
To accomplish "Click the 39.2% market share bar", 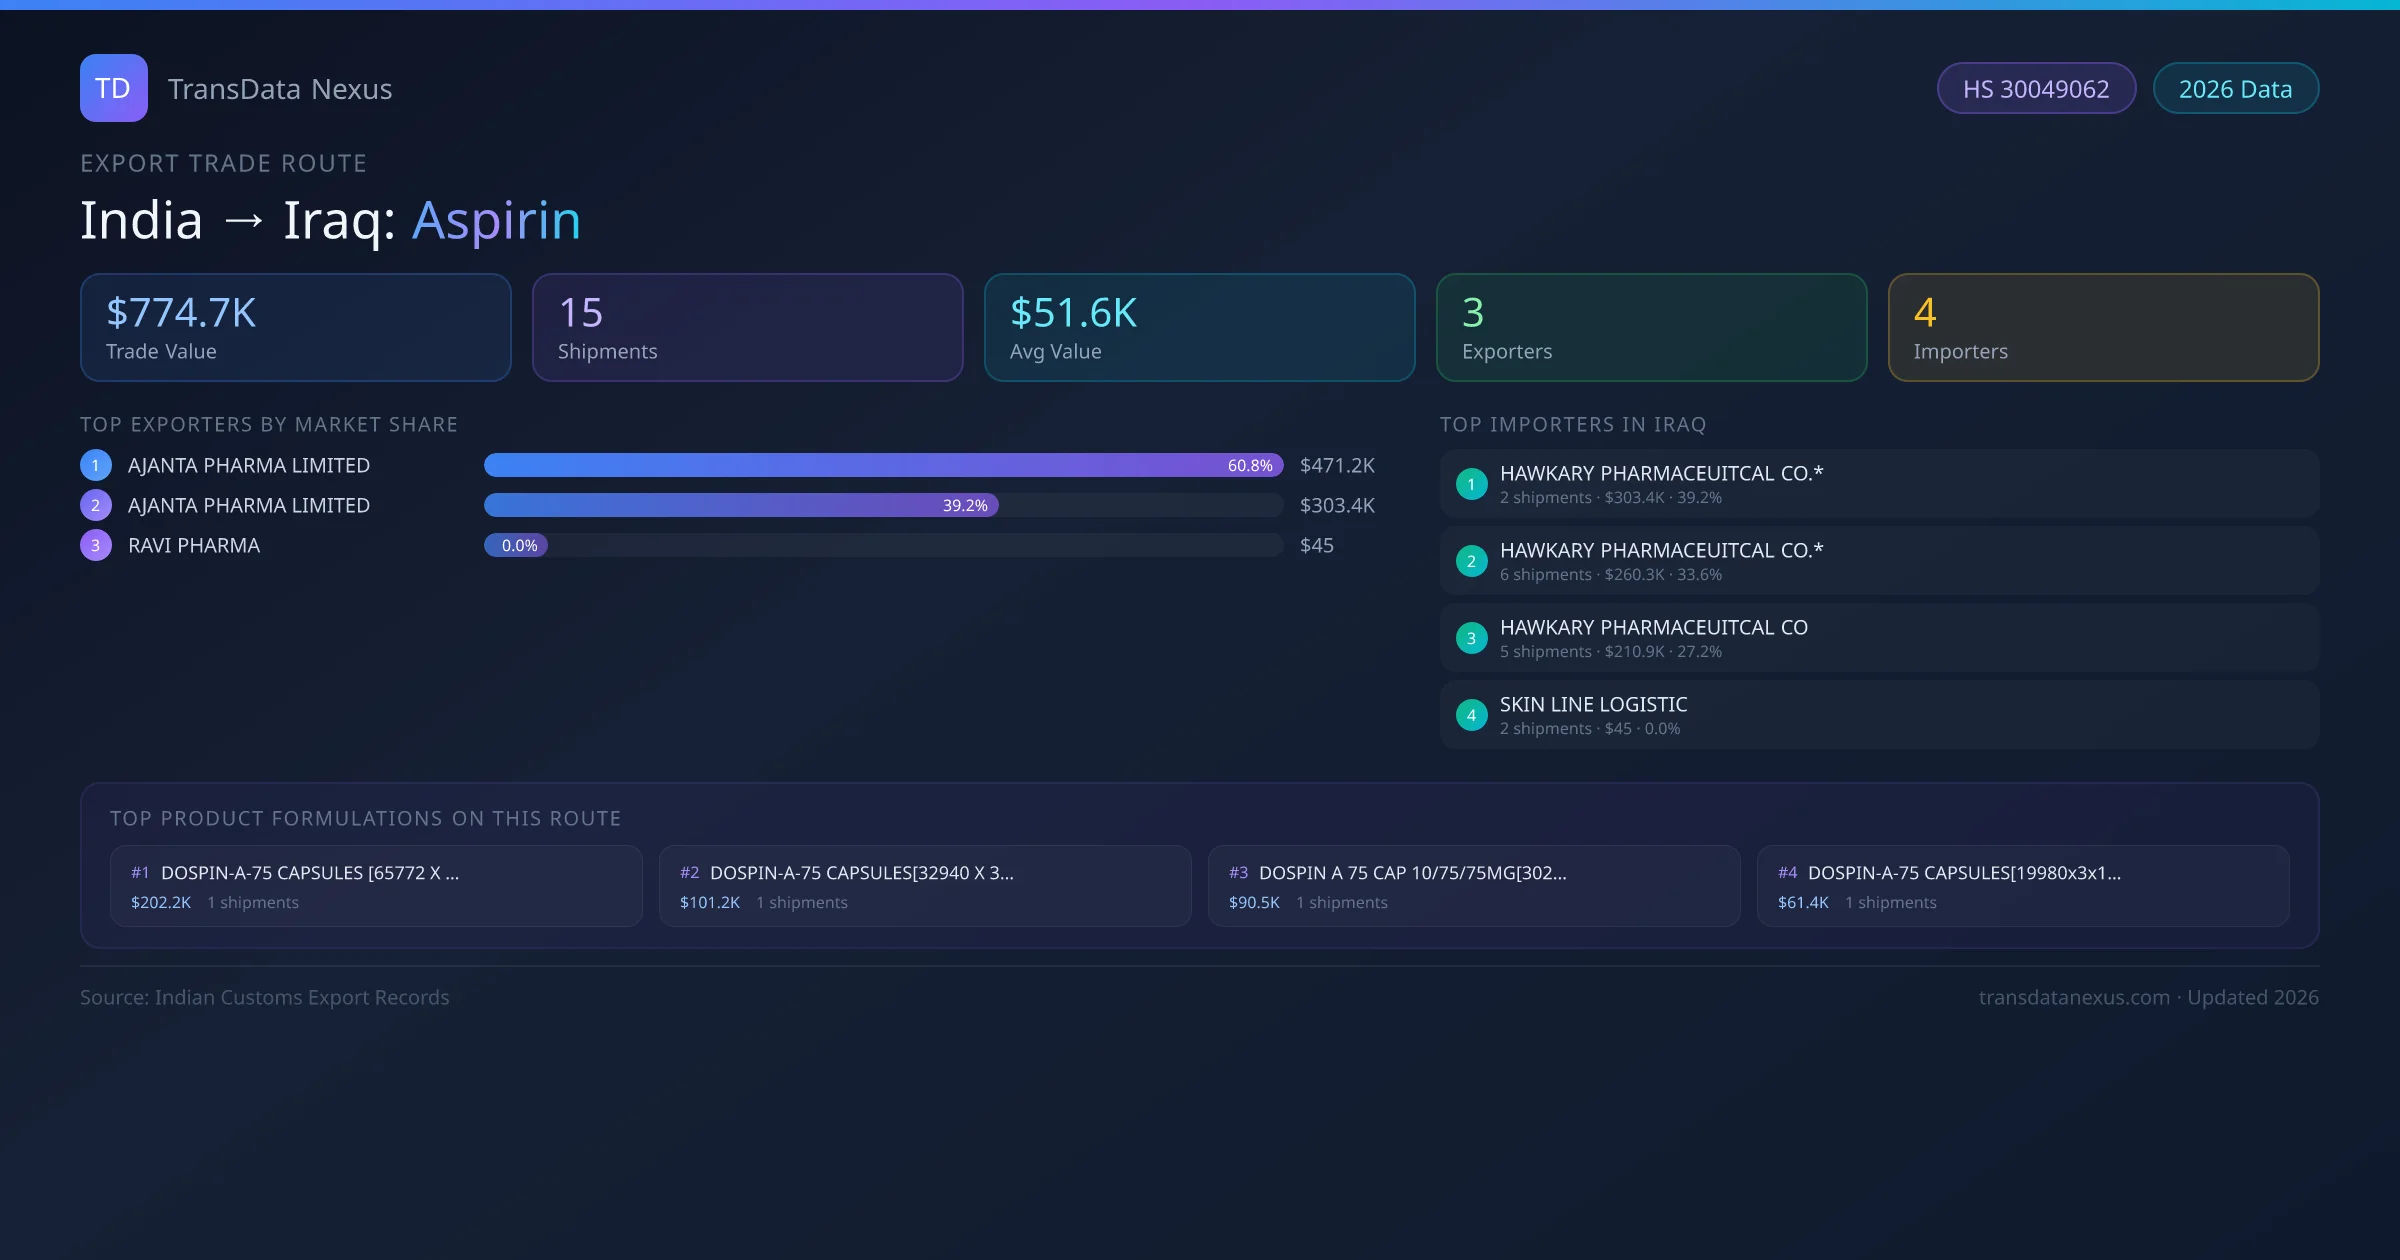I will 740,505.
